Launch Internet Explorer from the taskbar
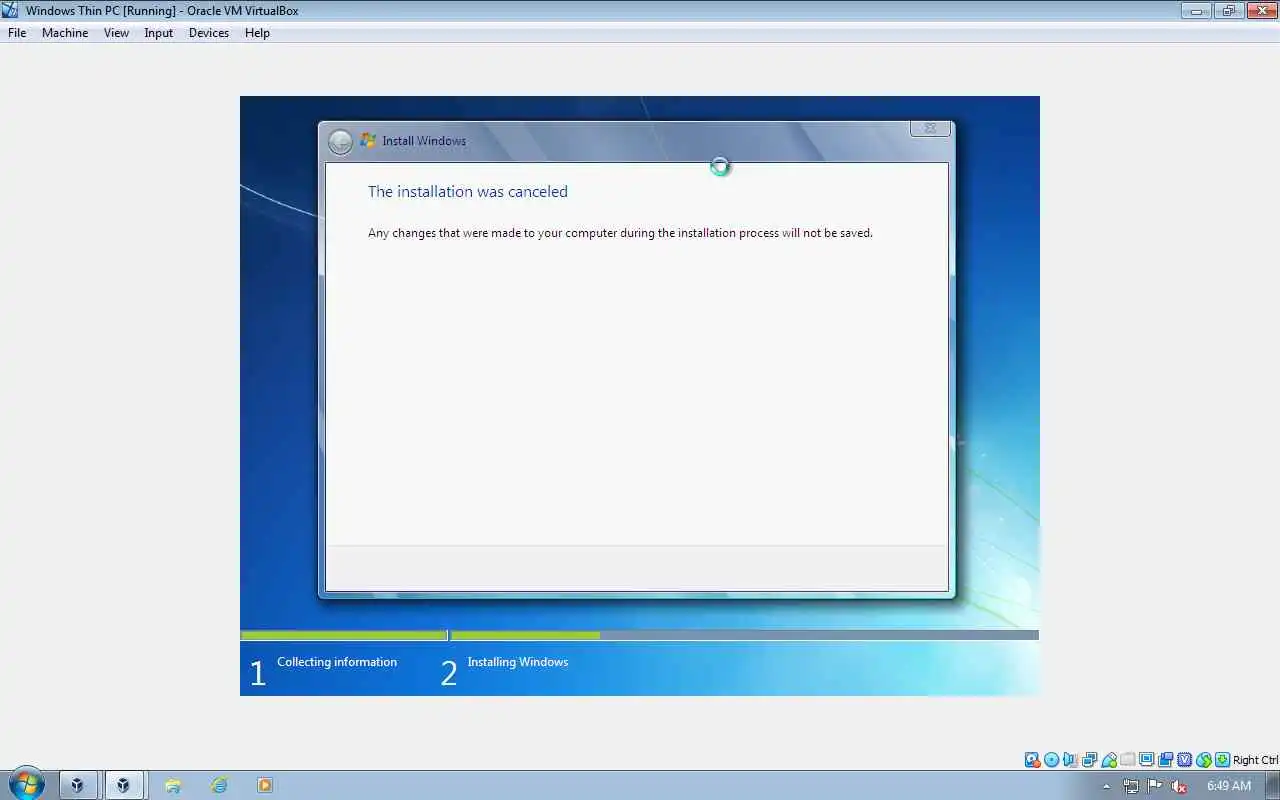The width and height of the screenshot is (1280, 800). 219,785
